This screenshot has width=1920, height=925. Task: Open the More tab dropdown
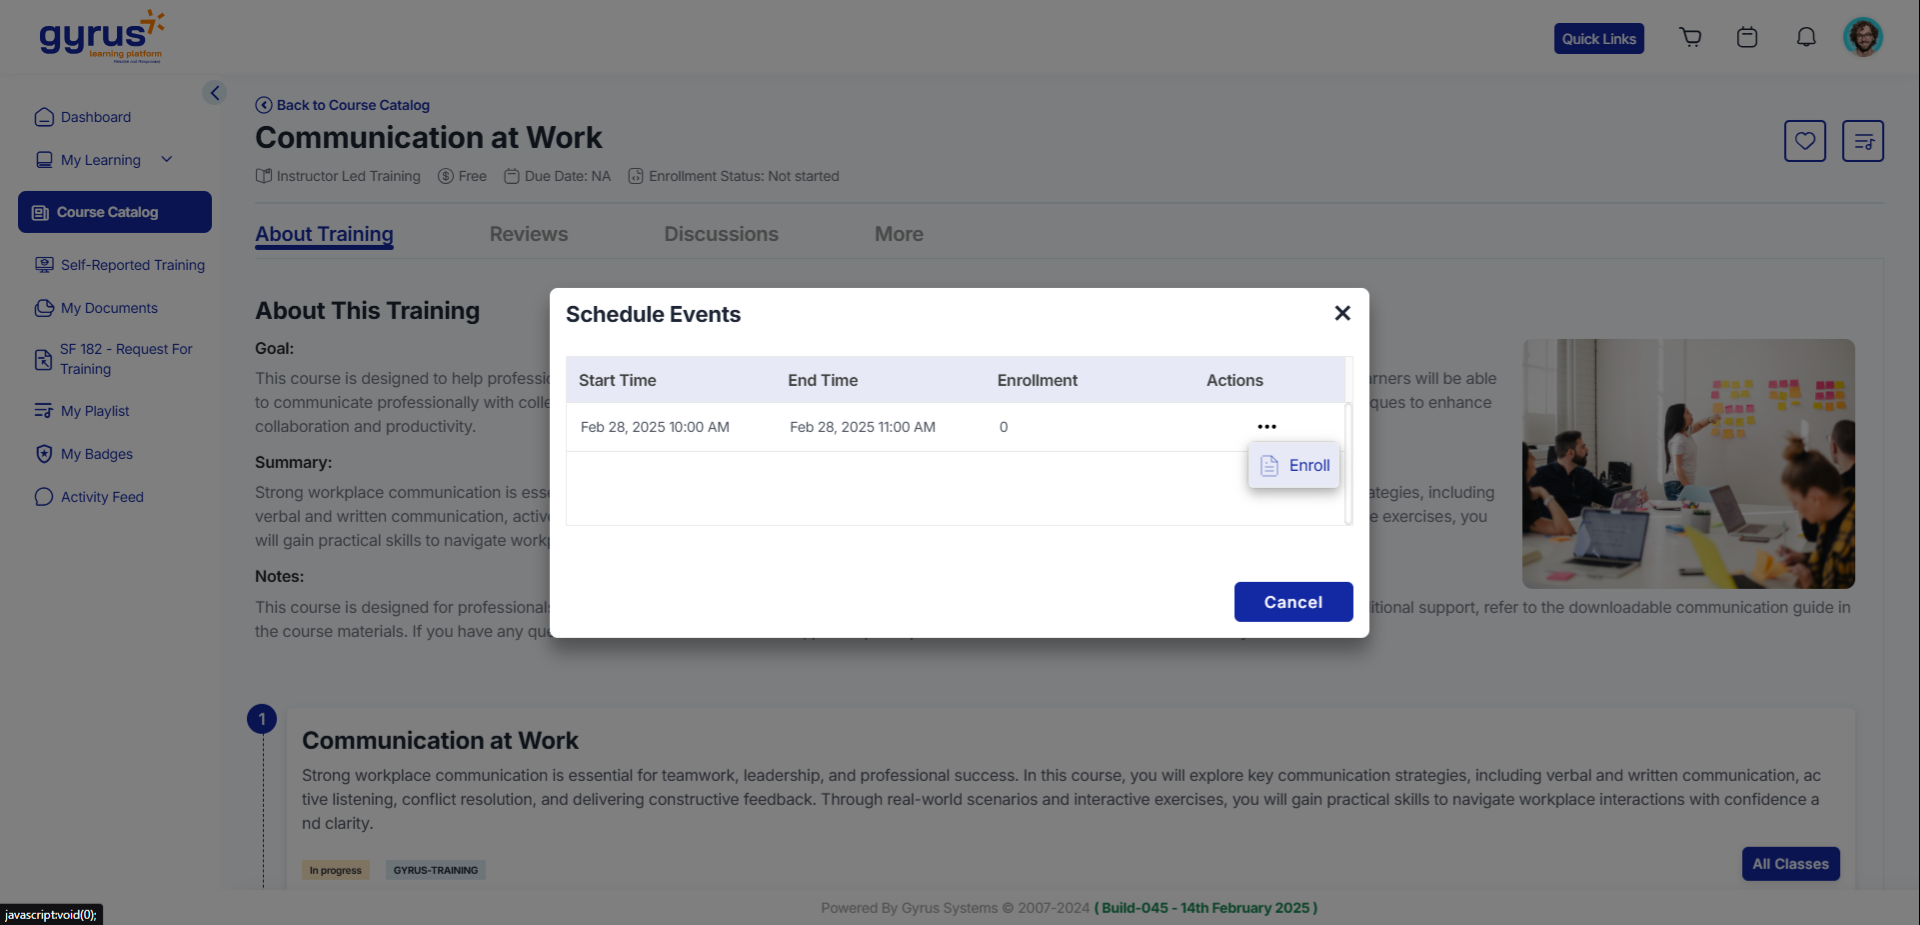tap(898, 234)
